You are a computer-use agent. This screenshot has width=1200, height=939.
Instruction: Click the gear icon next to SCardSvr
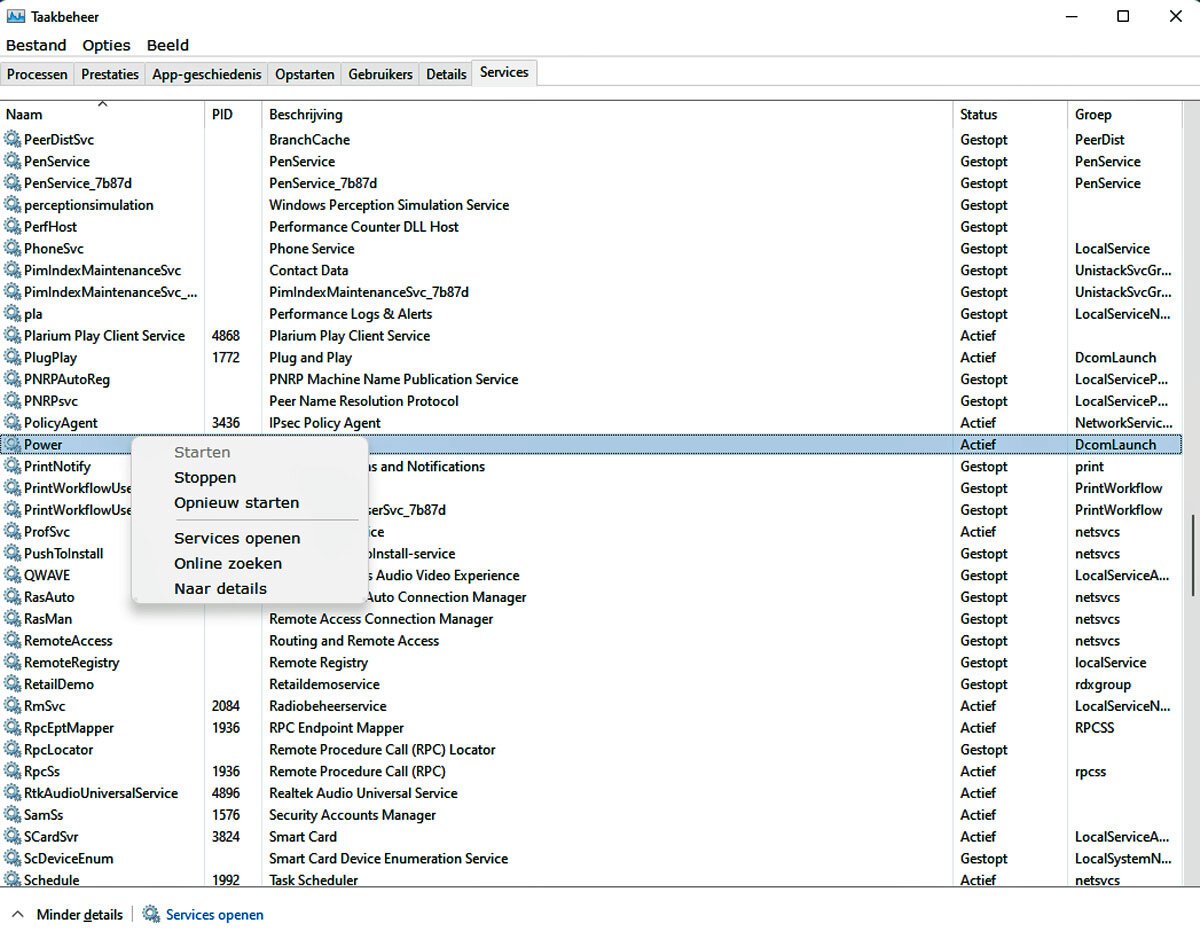tap(12, 837)
